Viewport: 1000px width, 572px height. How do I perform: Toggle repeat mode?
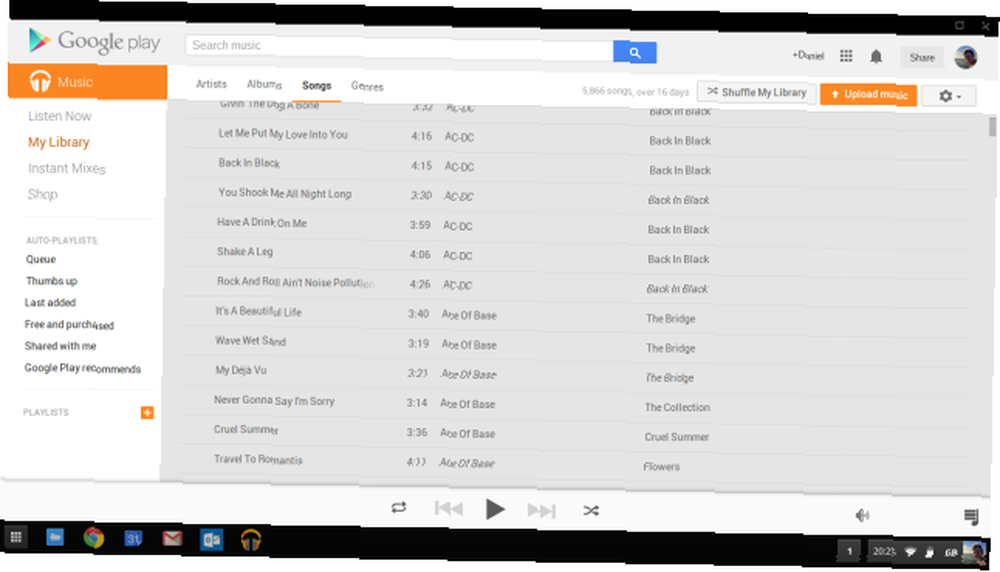click(x=399, y=508)
